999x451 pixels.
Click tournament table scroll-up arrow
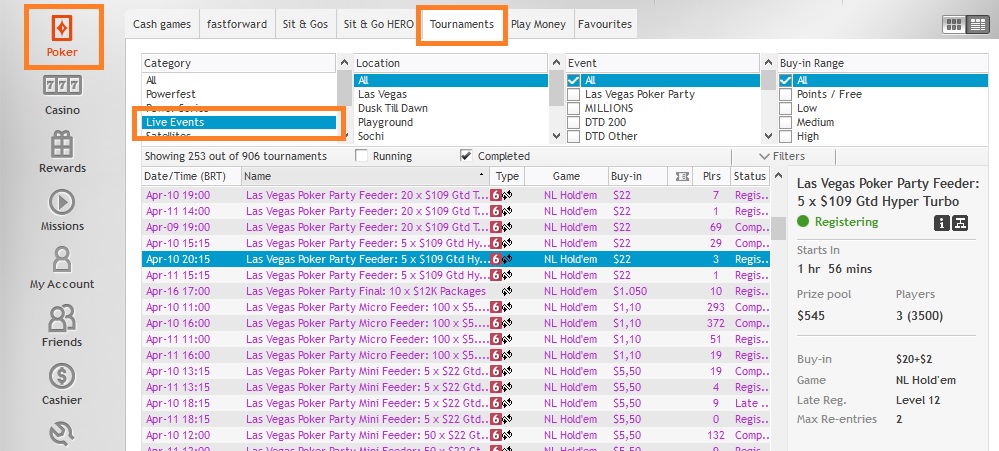click(778, 176)
